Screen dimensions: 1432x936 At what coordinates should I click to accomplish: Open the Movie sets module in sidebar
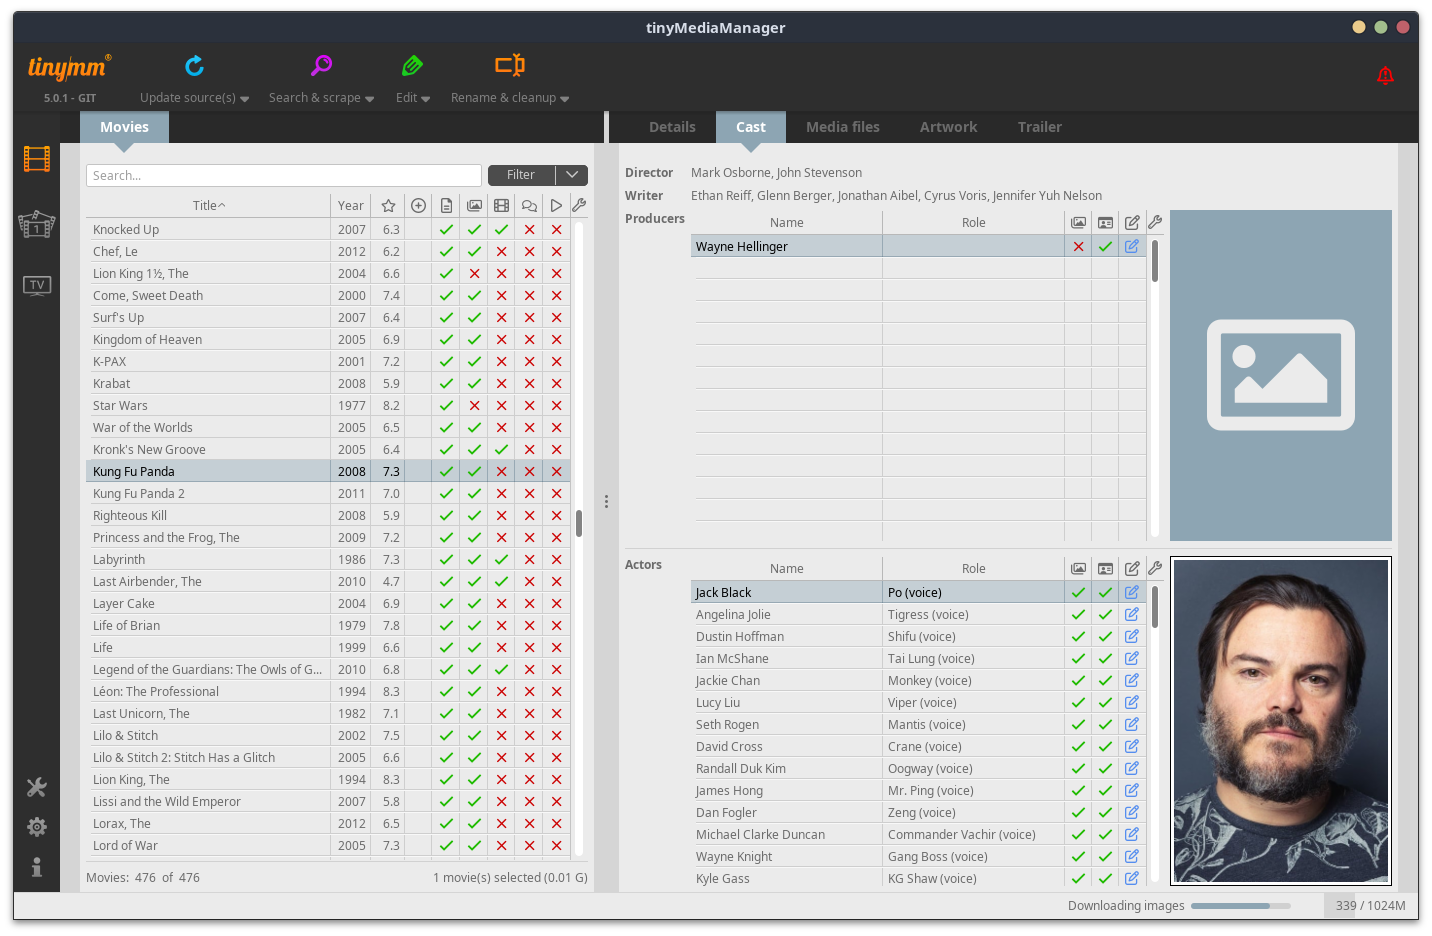click(37, 223)
